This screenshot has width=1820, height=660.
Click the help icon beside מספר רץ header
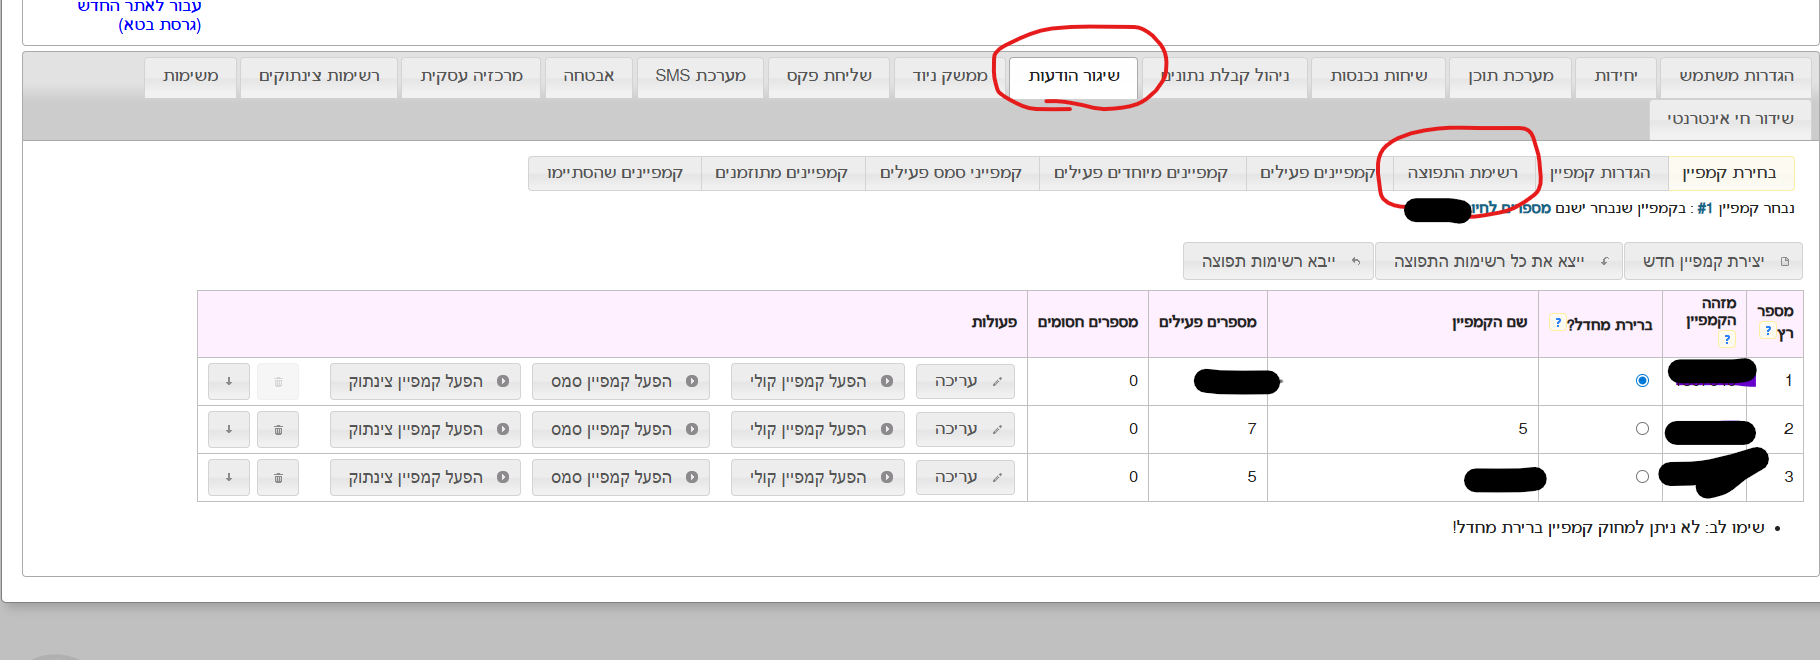click(1768, 331)
